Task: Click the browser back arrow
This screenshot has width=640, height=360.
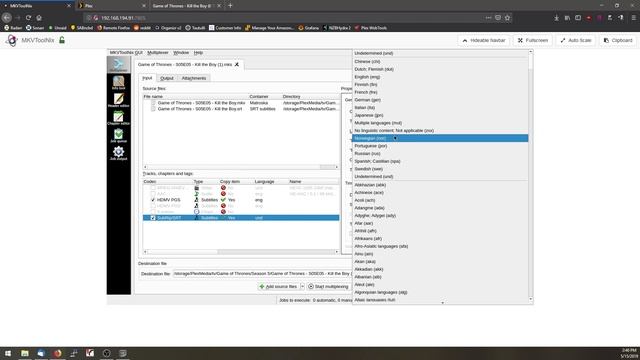Action: (x=7, y=18)
